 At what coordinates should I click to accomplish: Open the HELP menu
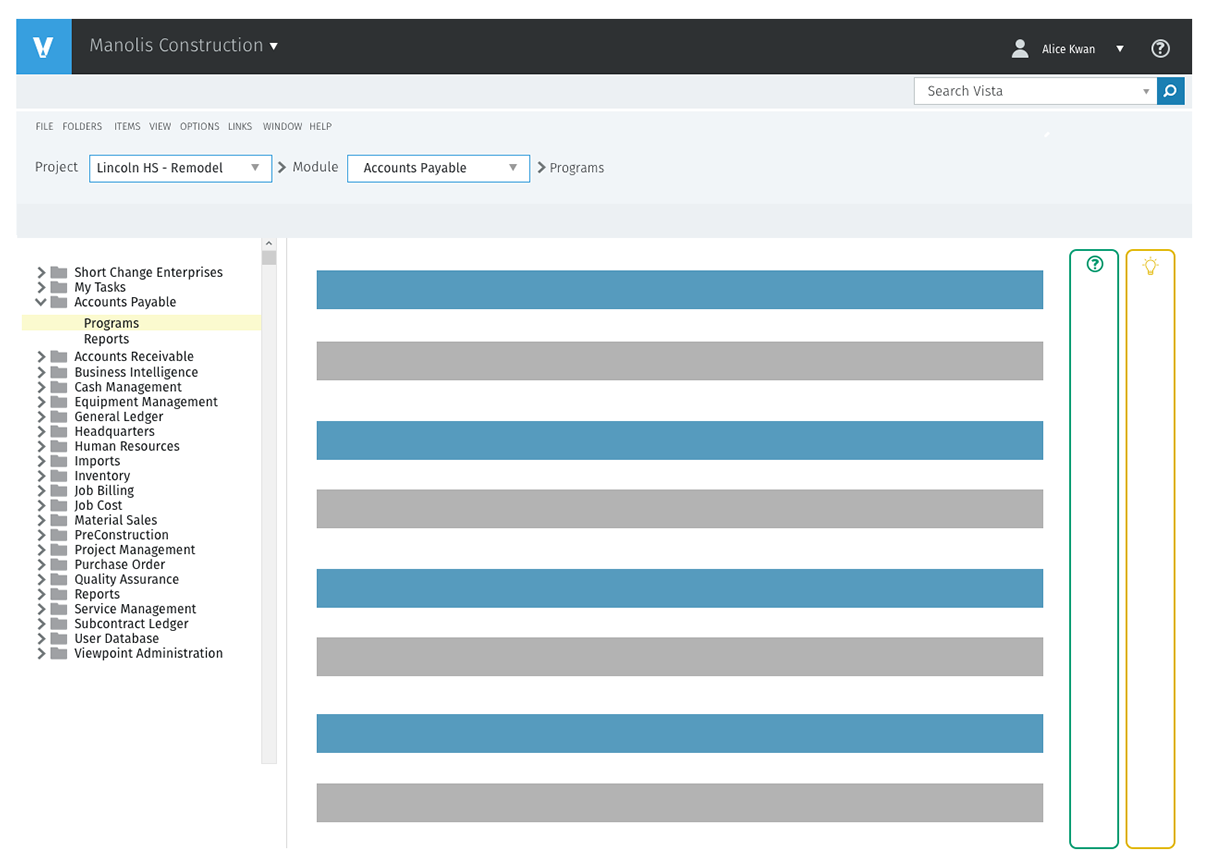320,127
